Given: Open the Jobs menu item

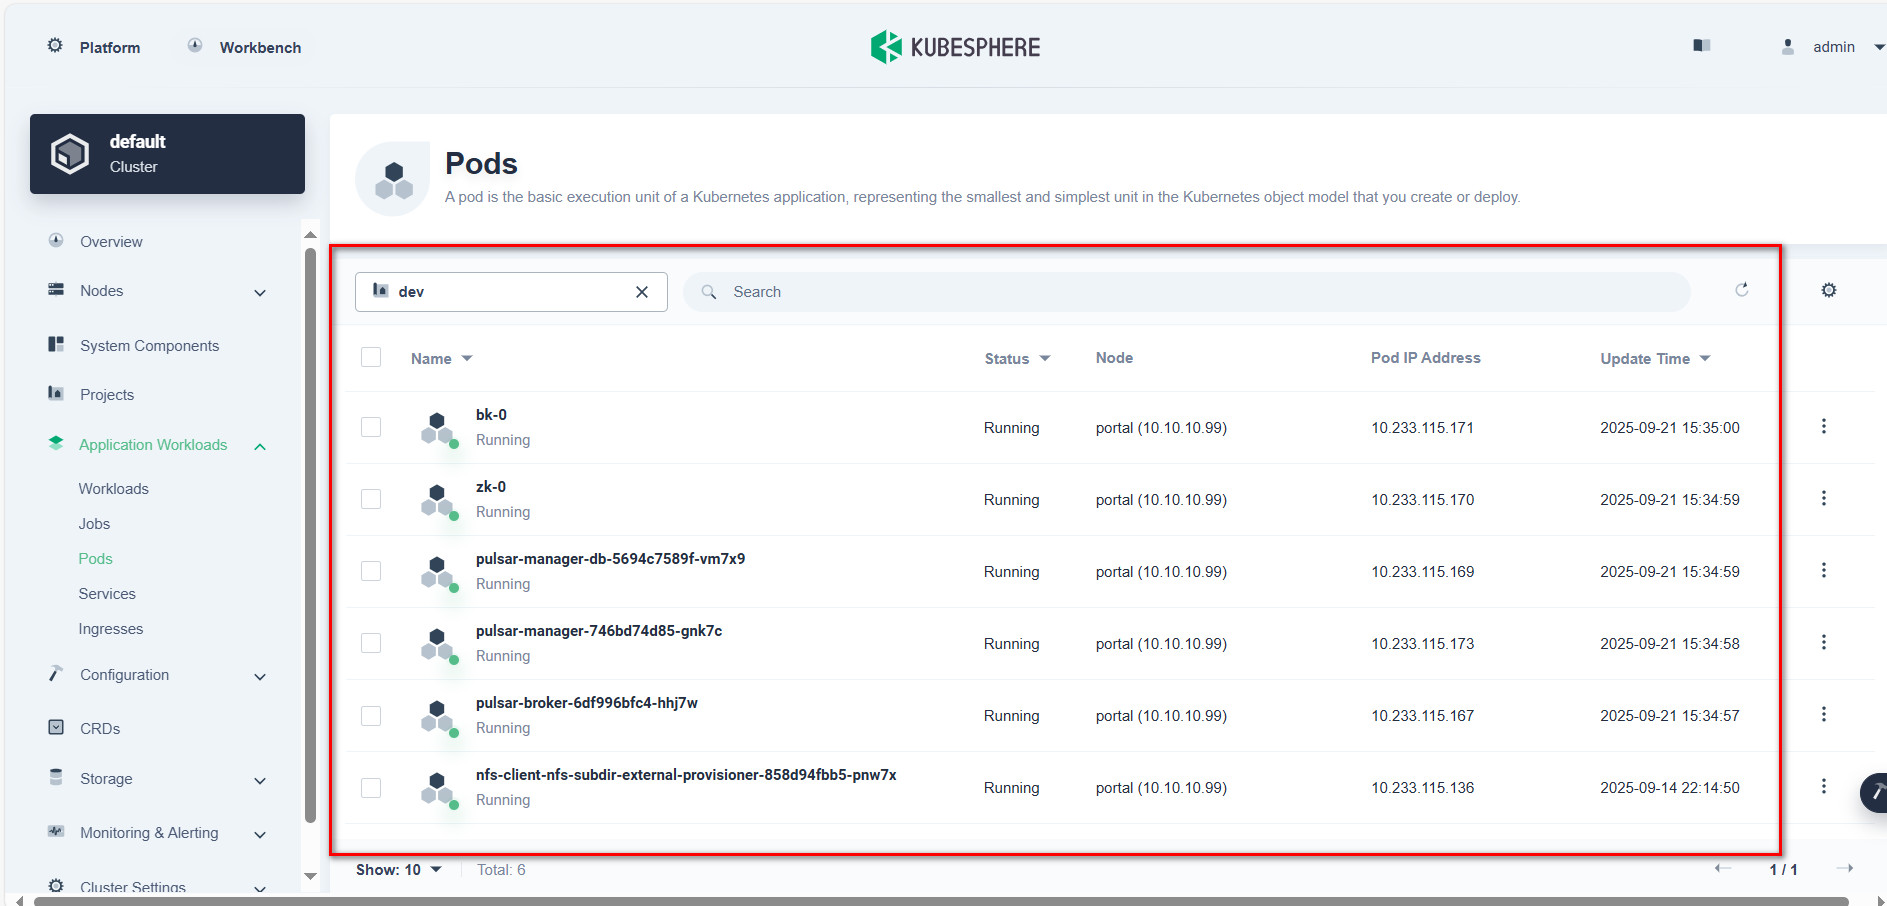Looking at the screenshot, I should pos(94,524).
